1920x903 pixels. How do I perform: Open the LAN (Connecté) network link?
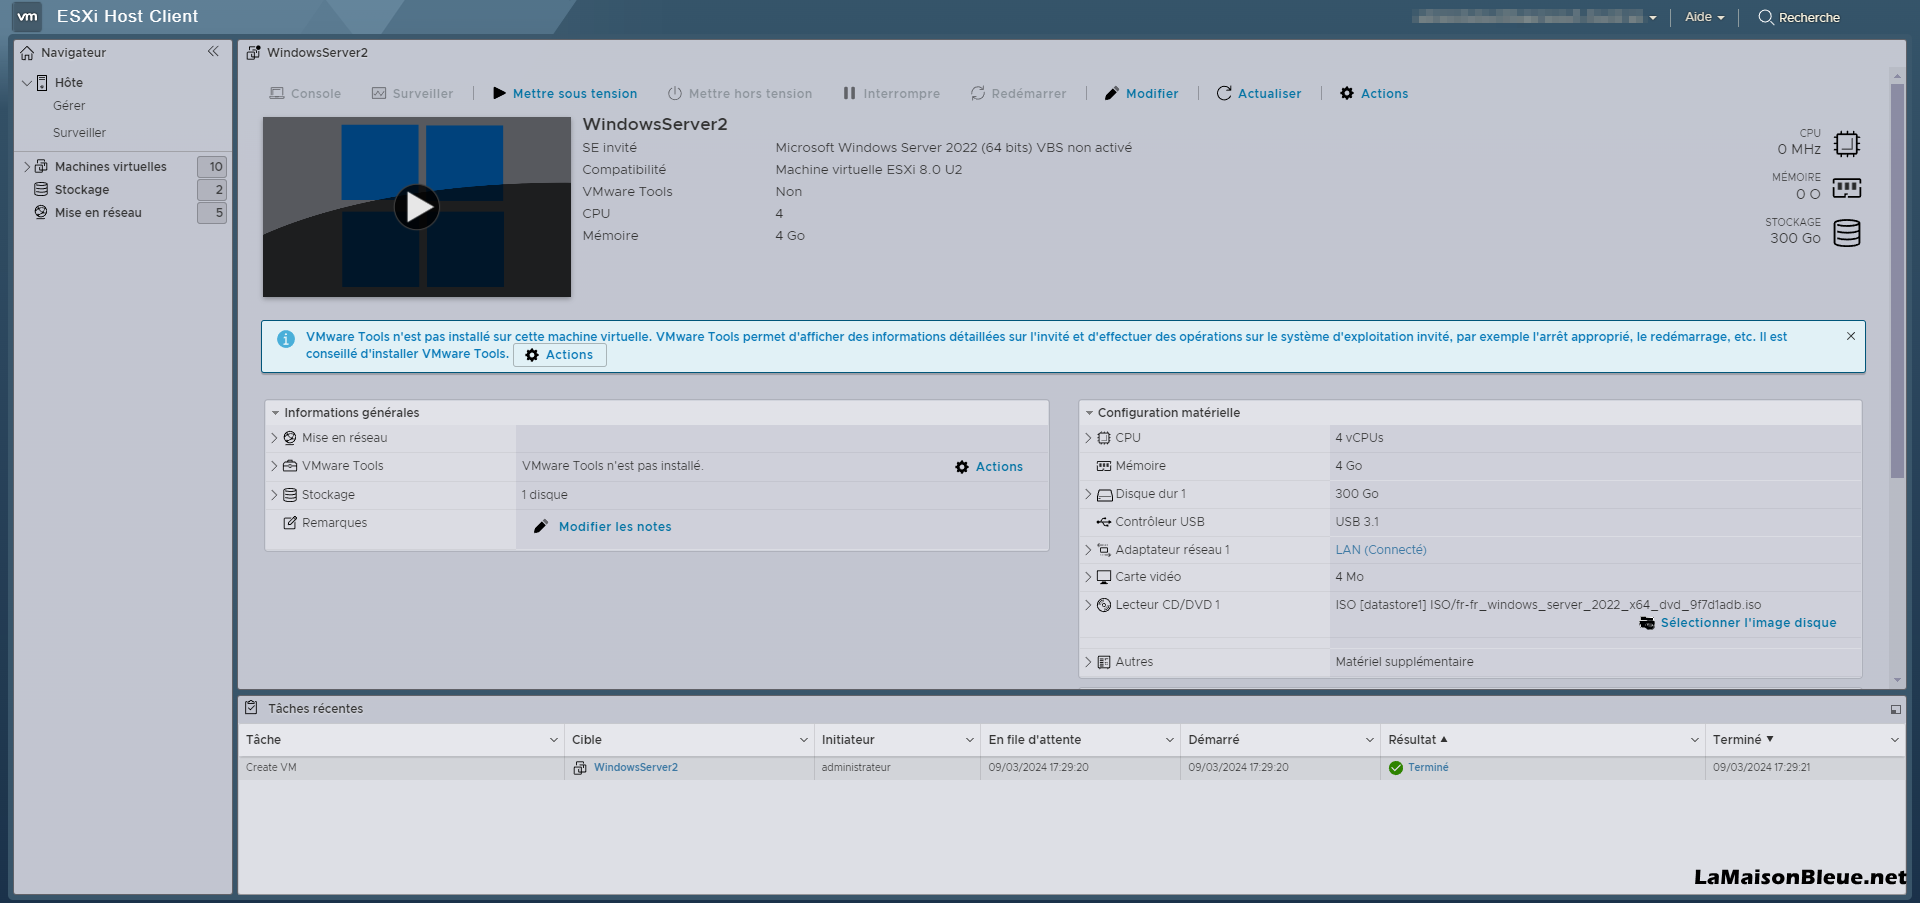(1380, 550)
